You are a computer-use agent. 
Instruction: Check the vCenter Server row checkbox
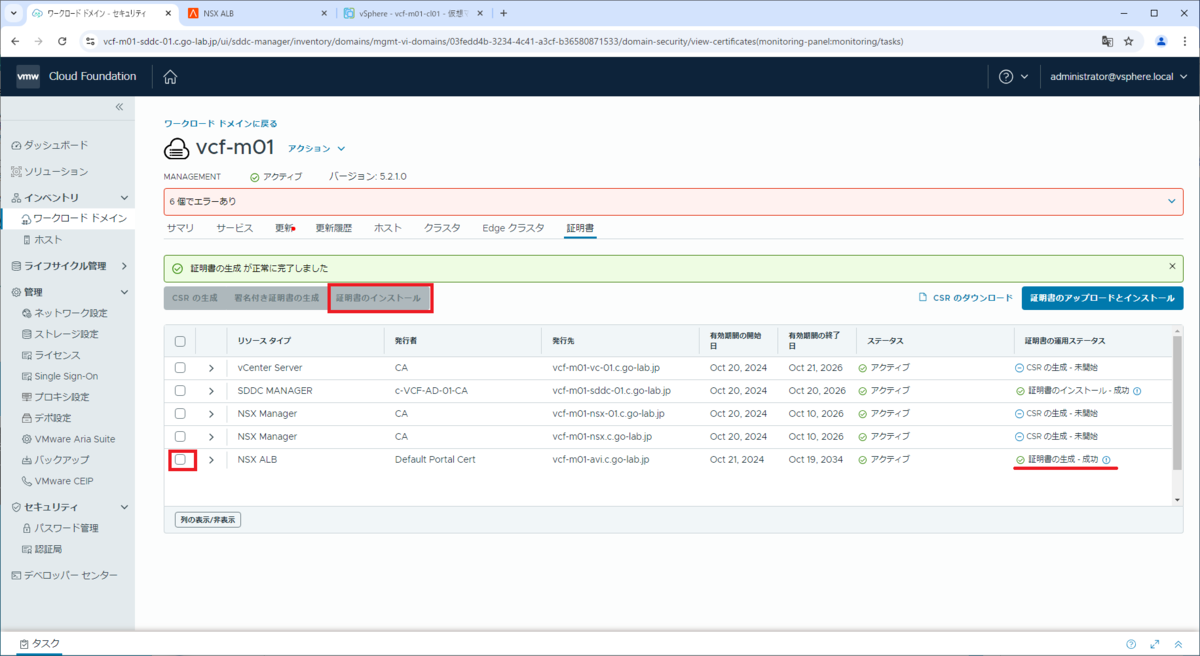coord(180,368)
